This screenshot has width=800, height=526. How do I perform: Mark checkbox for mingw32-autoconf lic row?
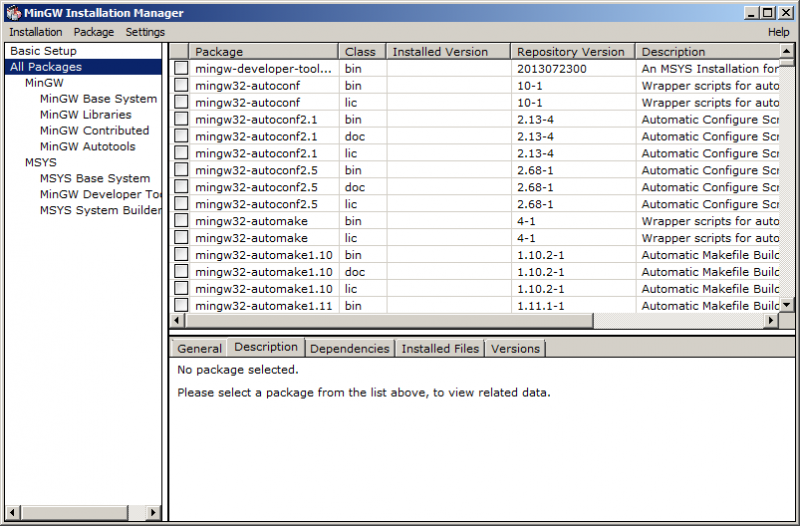point(181,102)
